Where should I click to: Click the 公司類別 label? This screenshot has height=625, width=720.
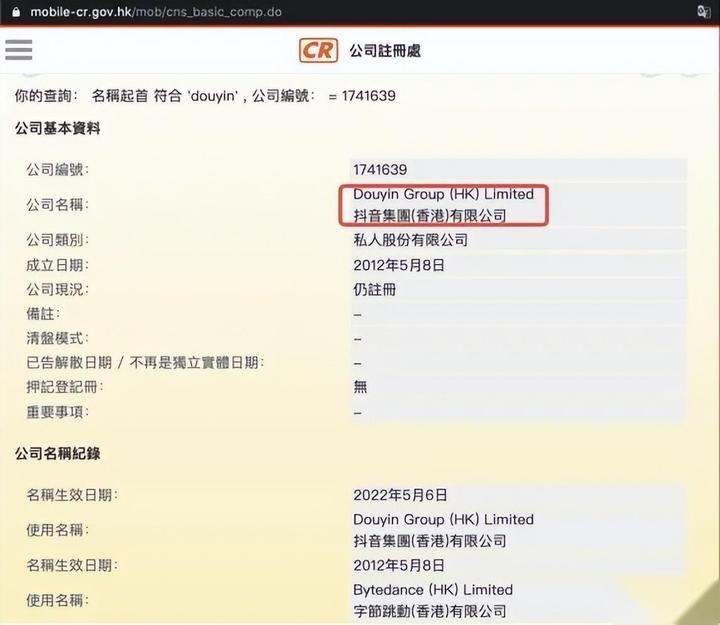tap(57, 240)
